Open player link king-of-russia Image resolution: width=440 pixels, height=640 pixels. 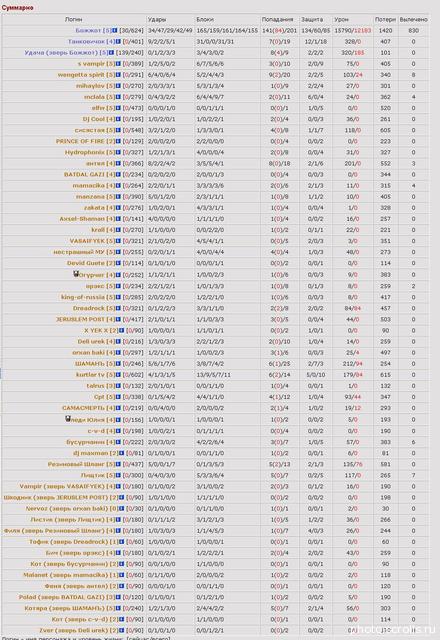(88, 297)
